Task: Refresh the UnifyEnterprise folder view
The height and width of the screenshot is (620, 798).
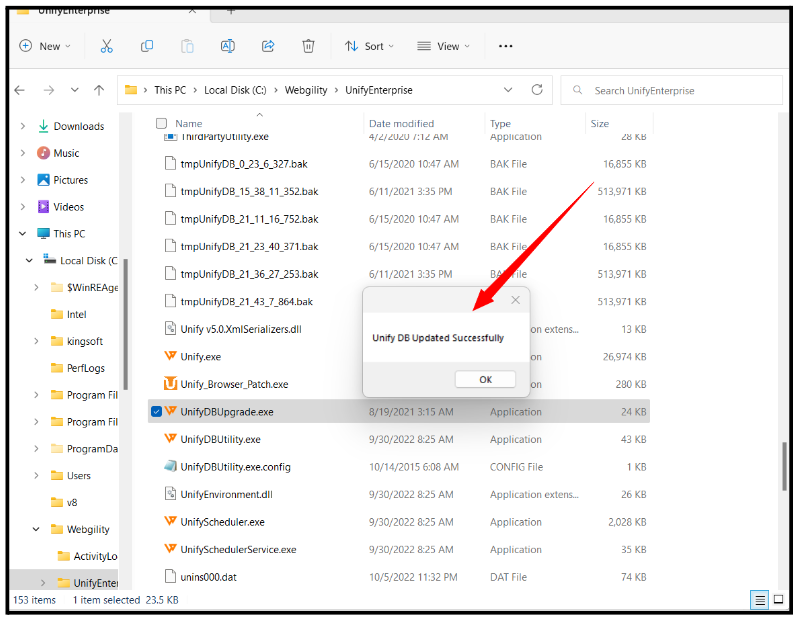Action: (537, 90)
